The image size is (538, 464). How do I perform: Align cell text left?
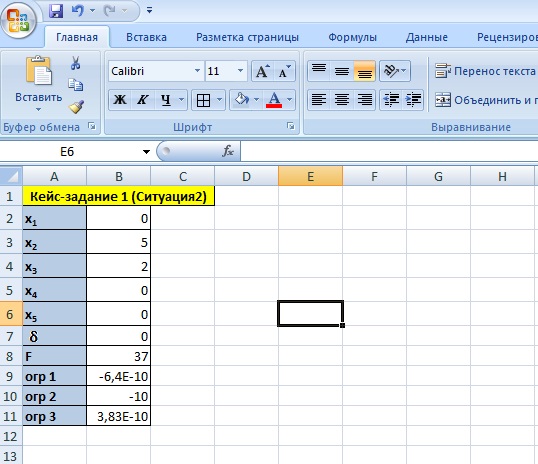tap(319, 100)
